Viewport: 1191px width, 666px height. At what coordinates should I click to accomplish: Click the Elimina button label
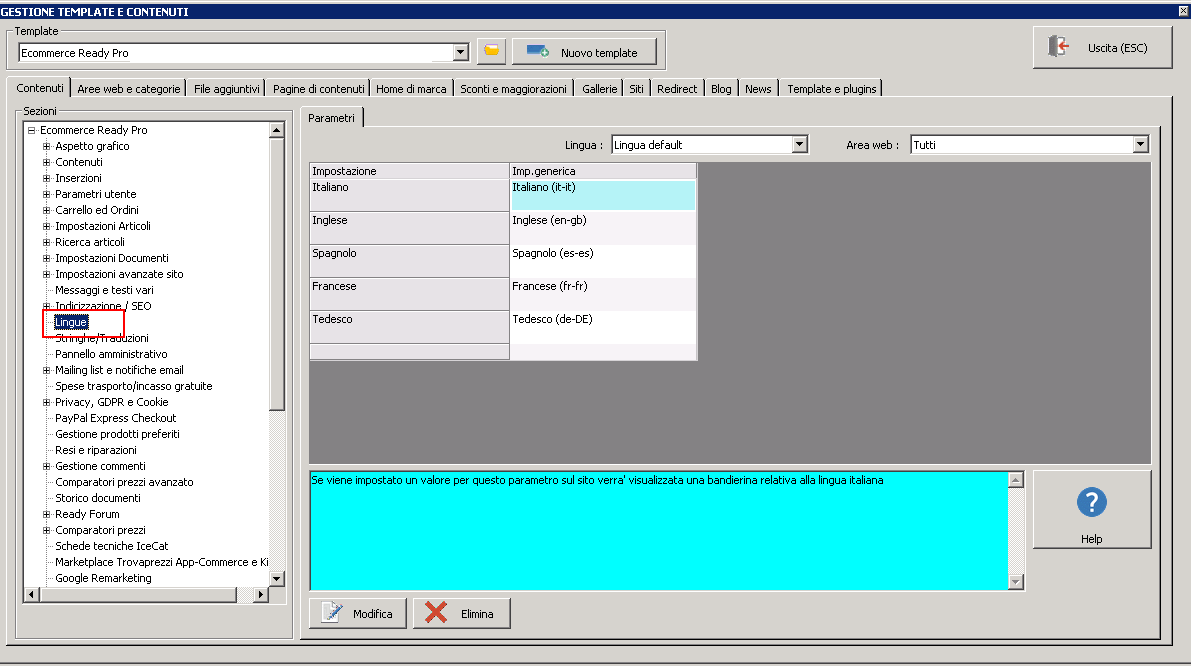pyautogui.click(x=477, y=614)
